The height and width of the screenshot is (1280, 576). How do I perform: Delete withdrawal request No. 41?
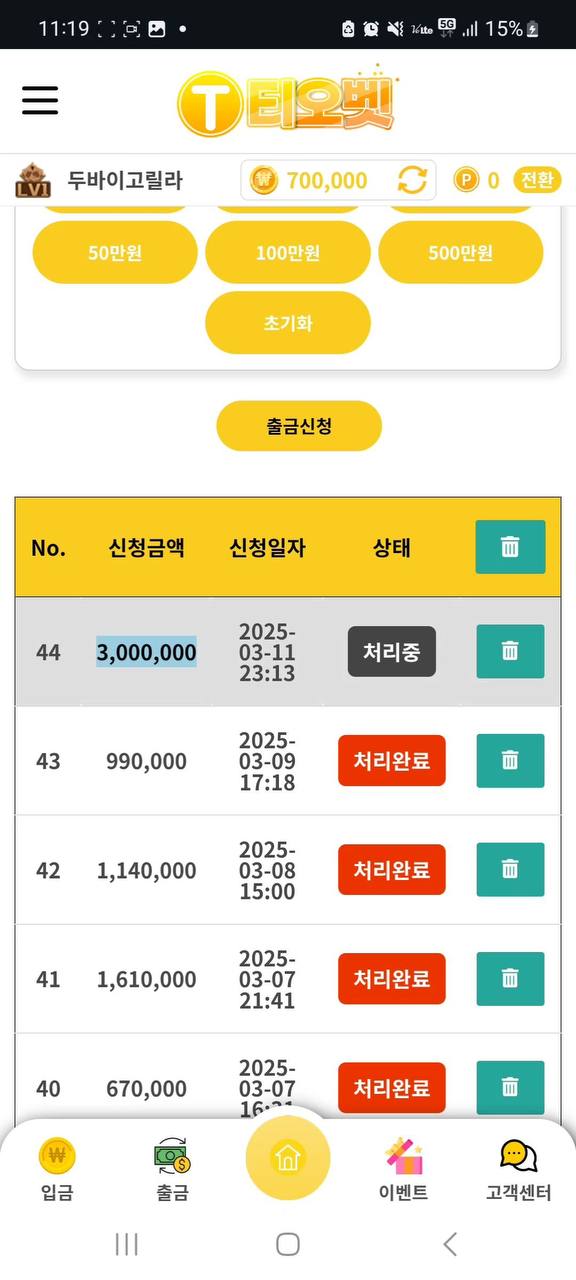pos(510,979)
